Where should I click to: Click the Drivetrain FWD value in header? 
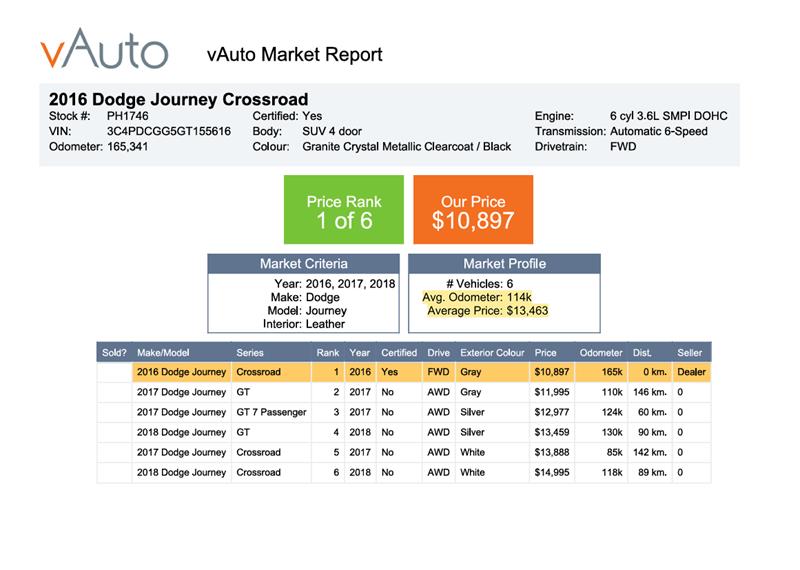[623, 146]
